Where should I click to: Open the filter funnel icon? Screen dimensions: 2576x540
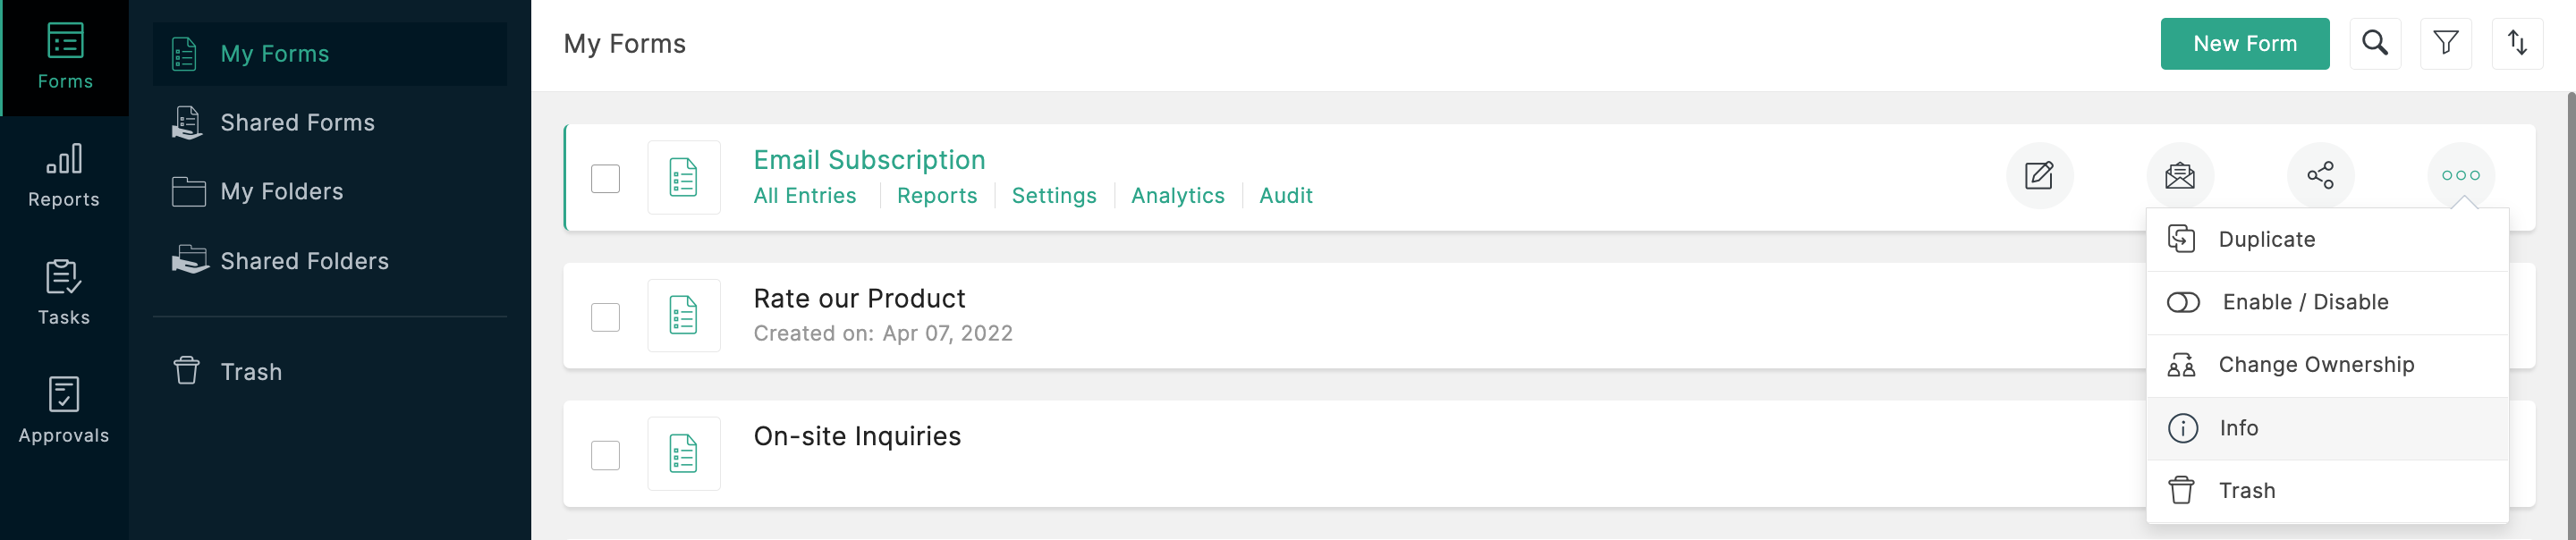click(2445, 43)
